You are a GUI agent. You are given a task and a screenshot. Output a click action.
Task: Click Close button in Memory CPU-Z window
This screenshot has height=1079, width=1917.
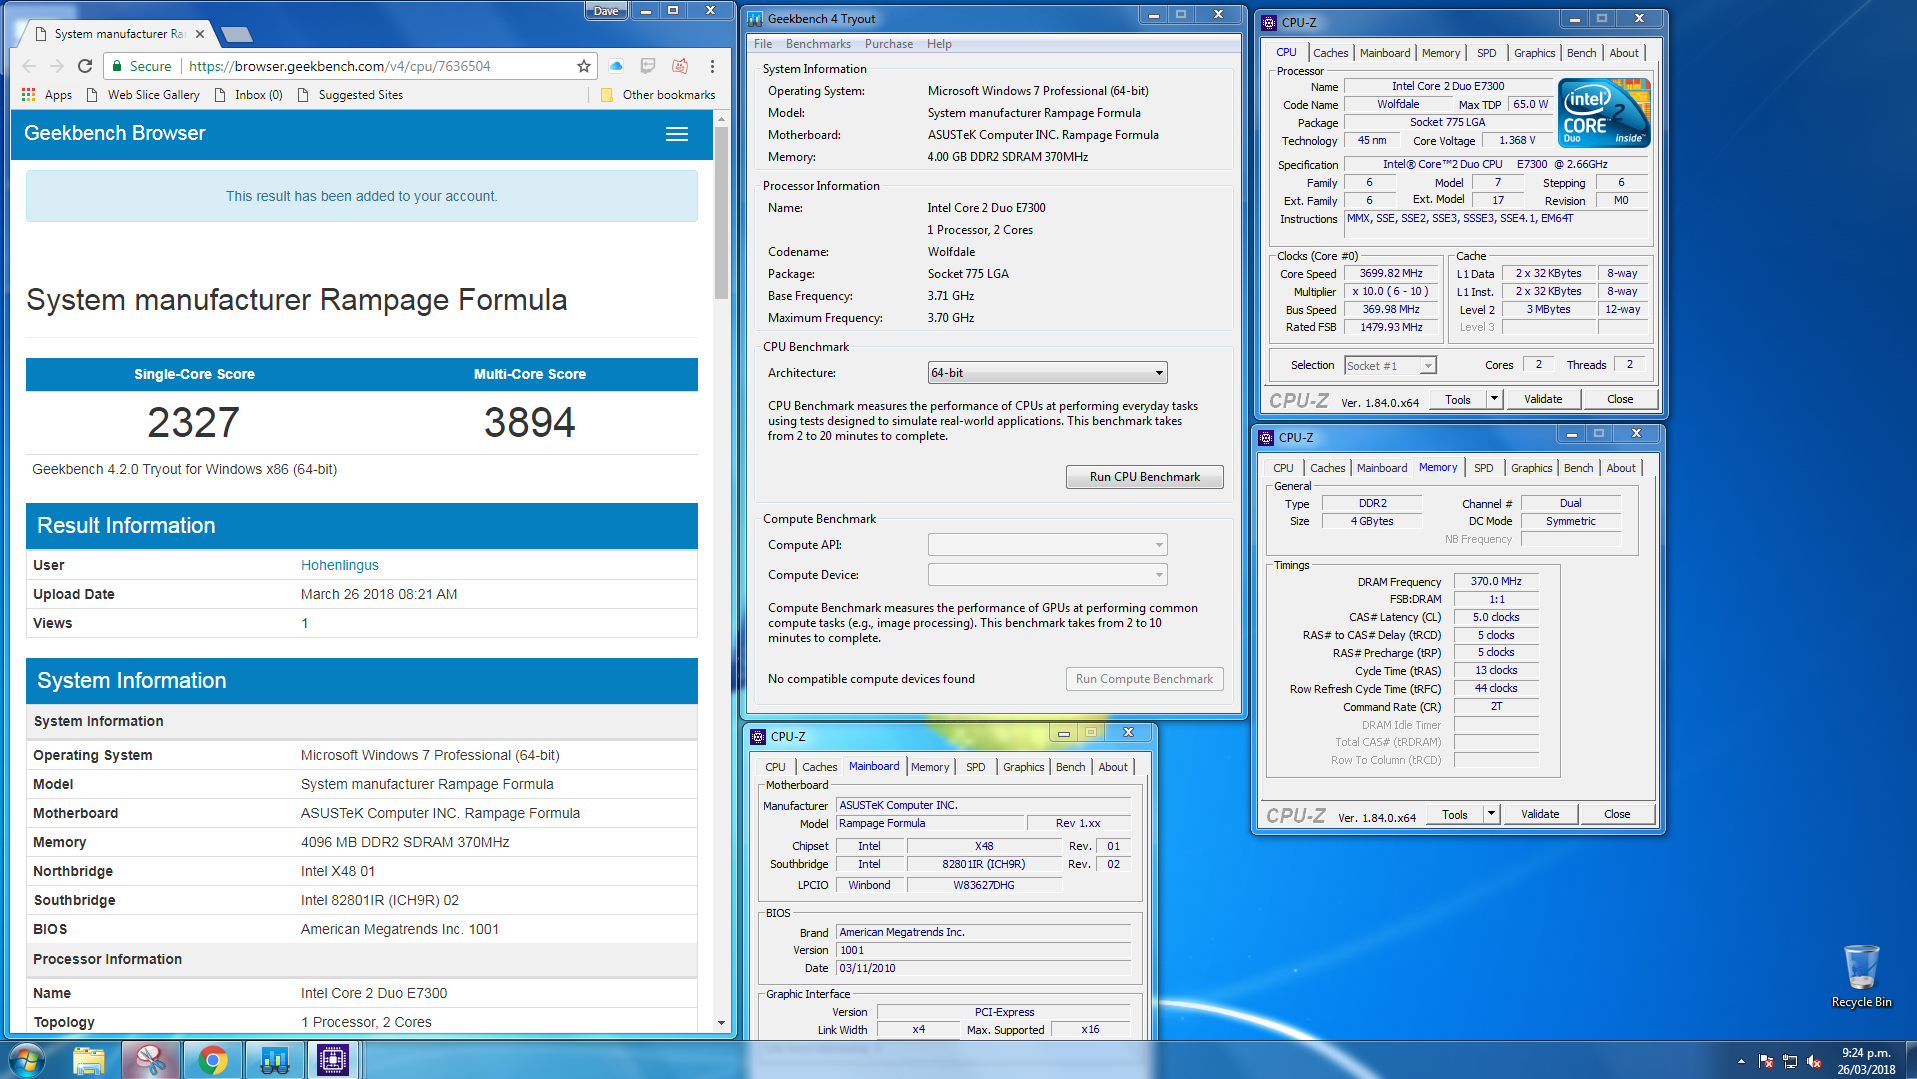click(x=1617, y=814)
